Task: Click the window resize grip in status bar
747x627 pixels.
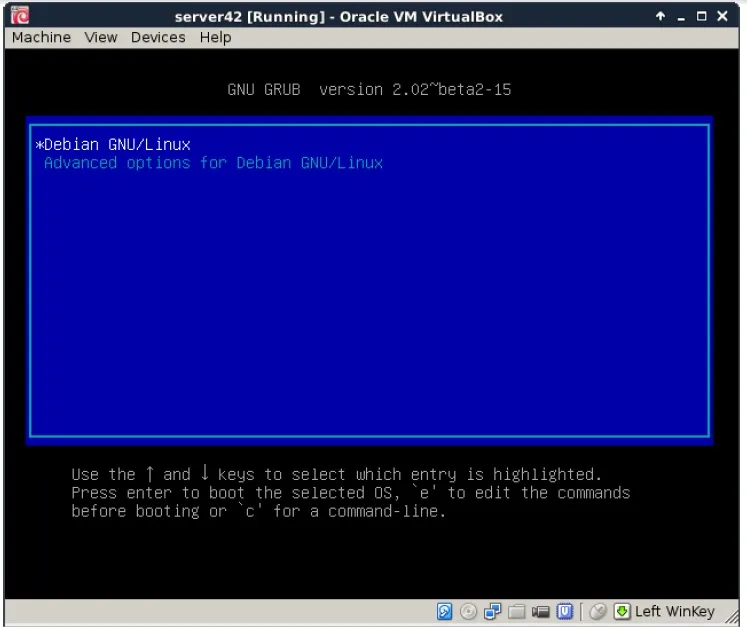Action: click(x=732, y=617)
